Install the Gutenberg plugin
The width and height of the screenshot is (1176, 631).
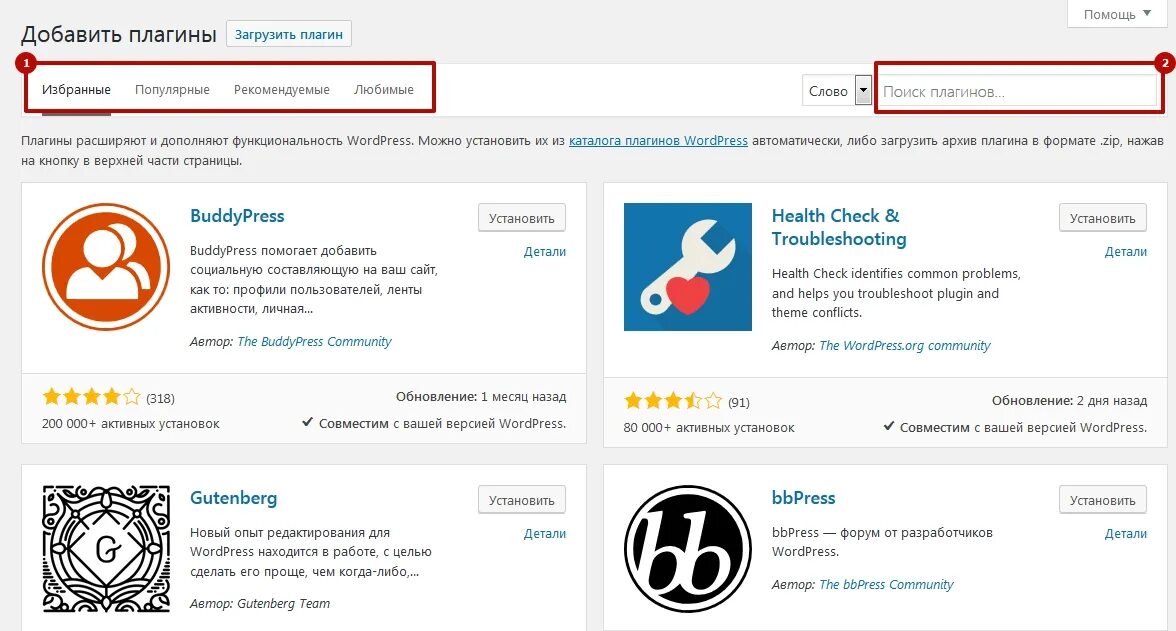coord(521,500)
